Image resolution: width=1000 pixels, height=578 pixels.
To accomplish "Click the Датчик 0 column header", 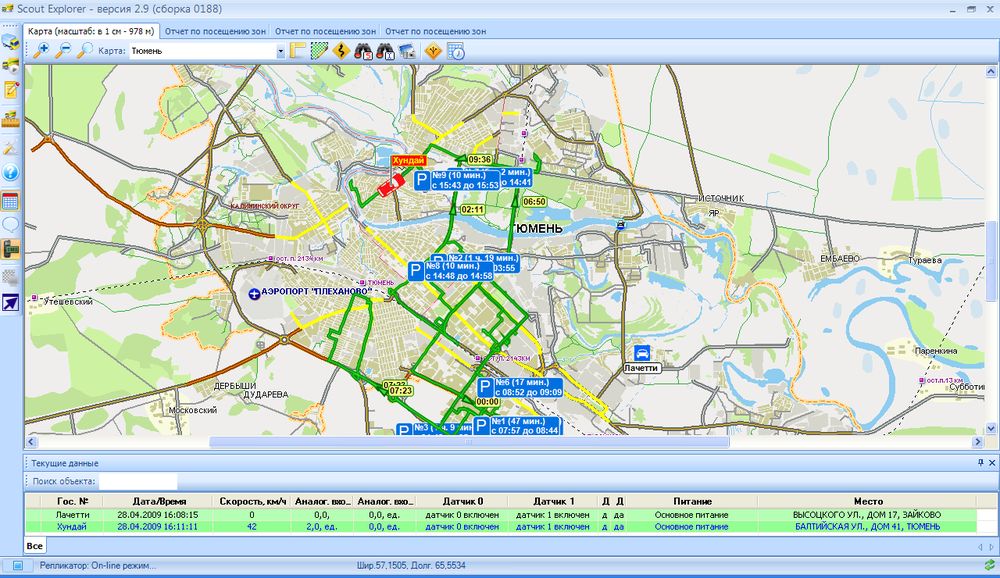I will [463, 501].
